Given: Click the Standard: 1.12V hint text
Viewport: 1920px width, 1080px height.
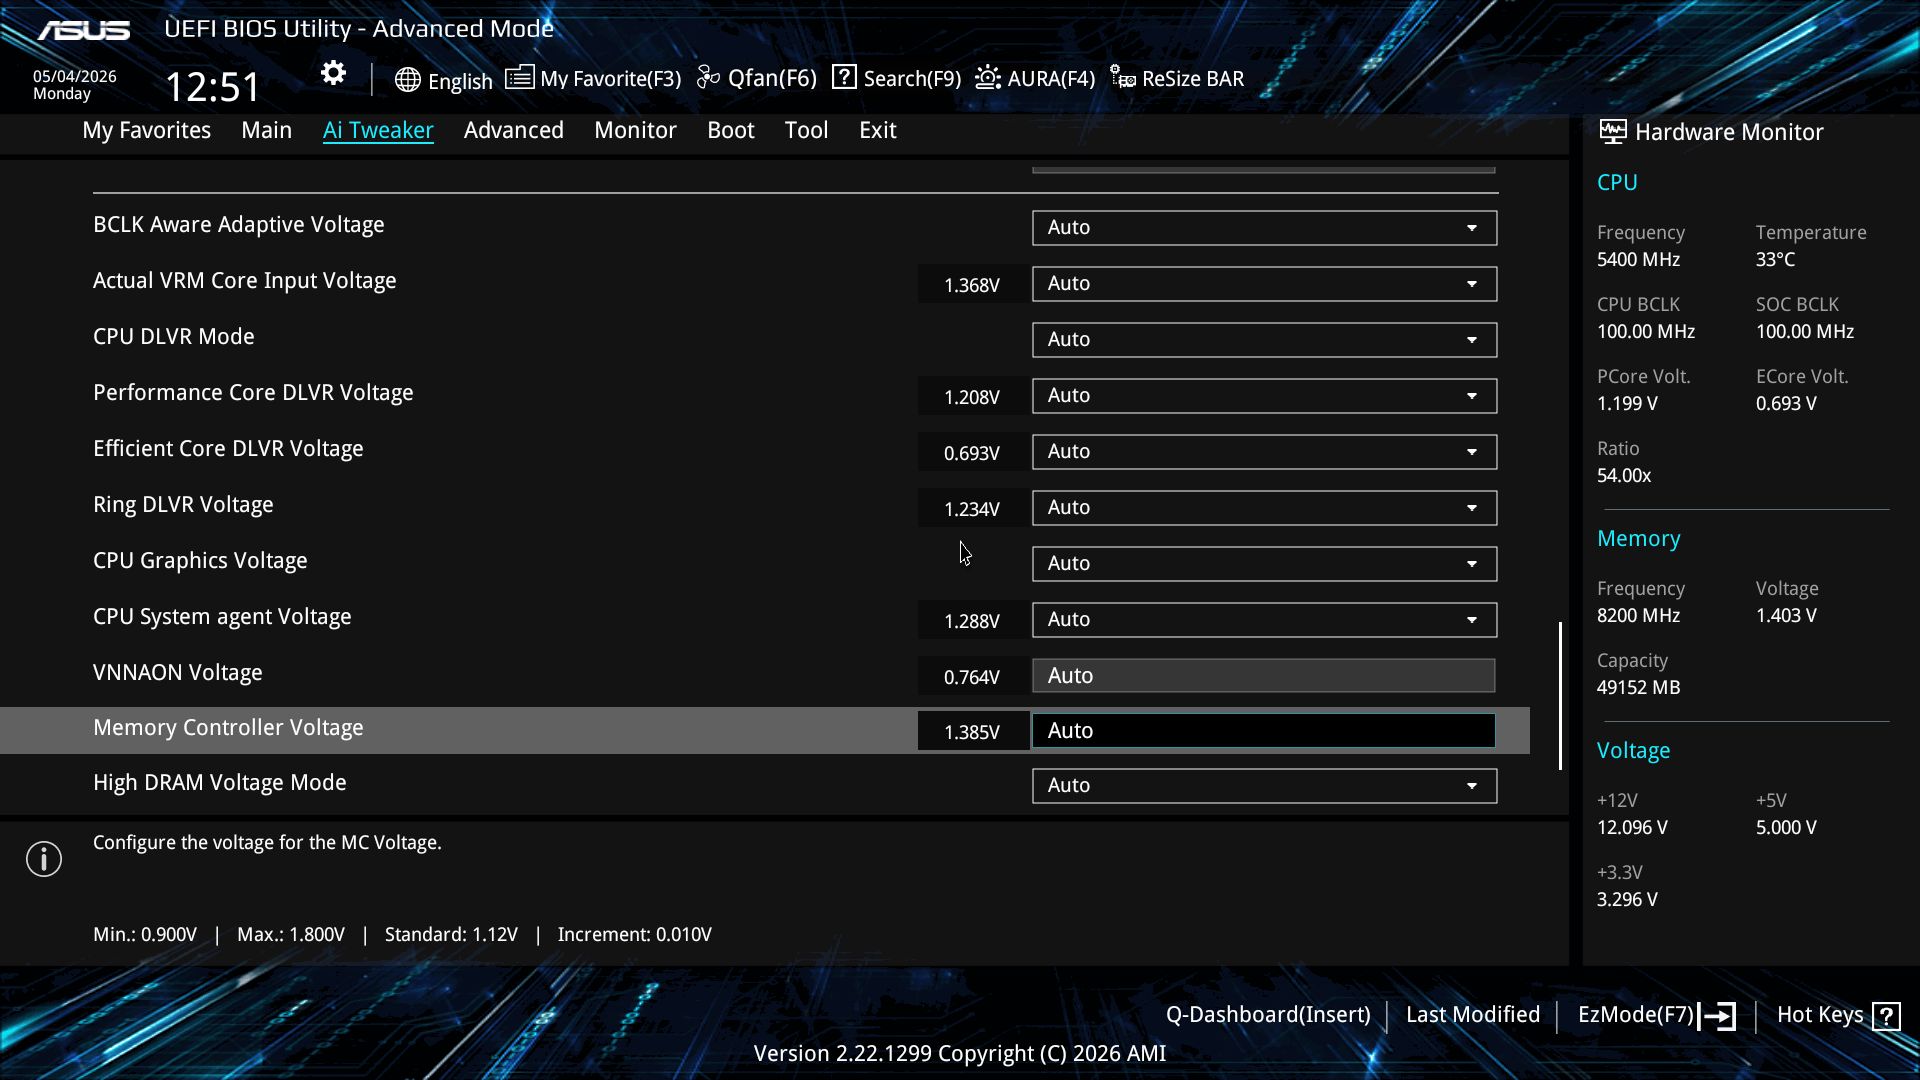Looking at the screenshot, I should coord(451,935).
